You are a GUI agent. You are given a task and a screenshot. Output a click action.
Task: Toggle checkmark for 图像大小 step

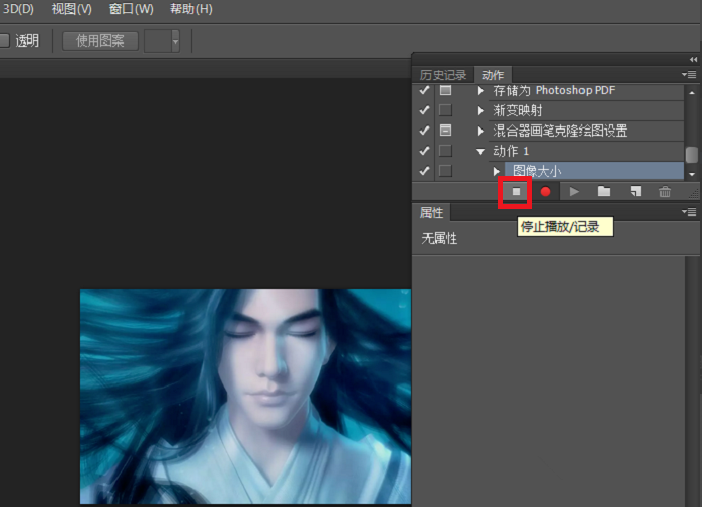[424, 171]
